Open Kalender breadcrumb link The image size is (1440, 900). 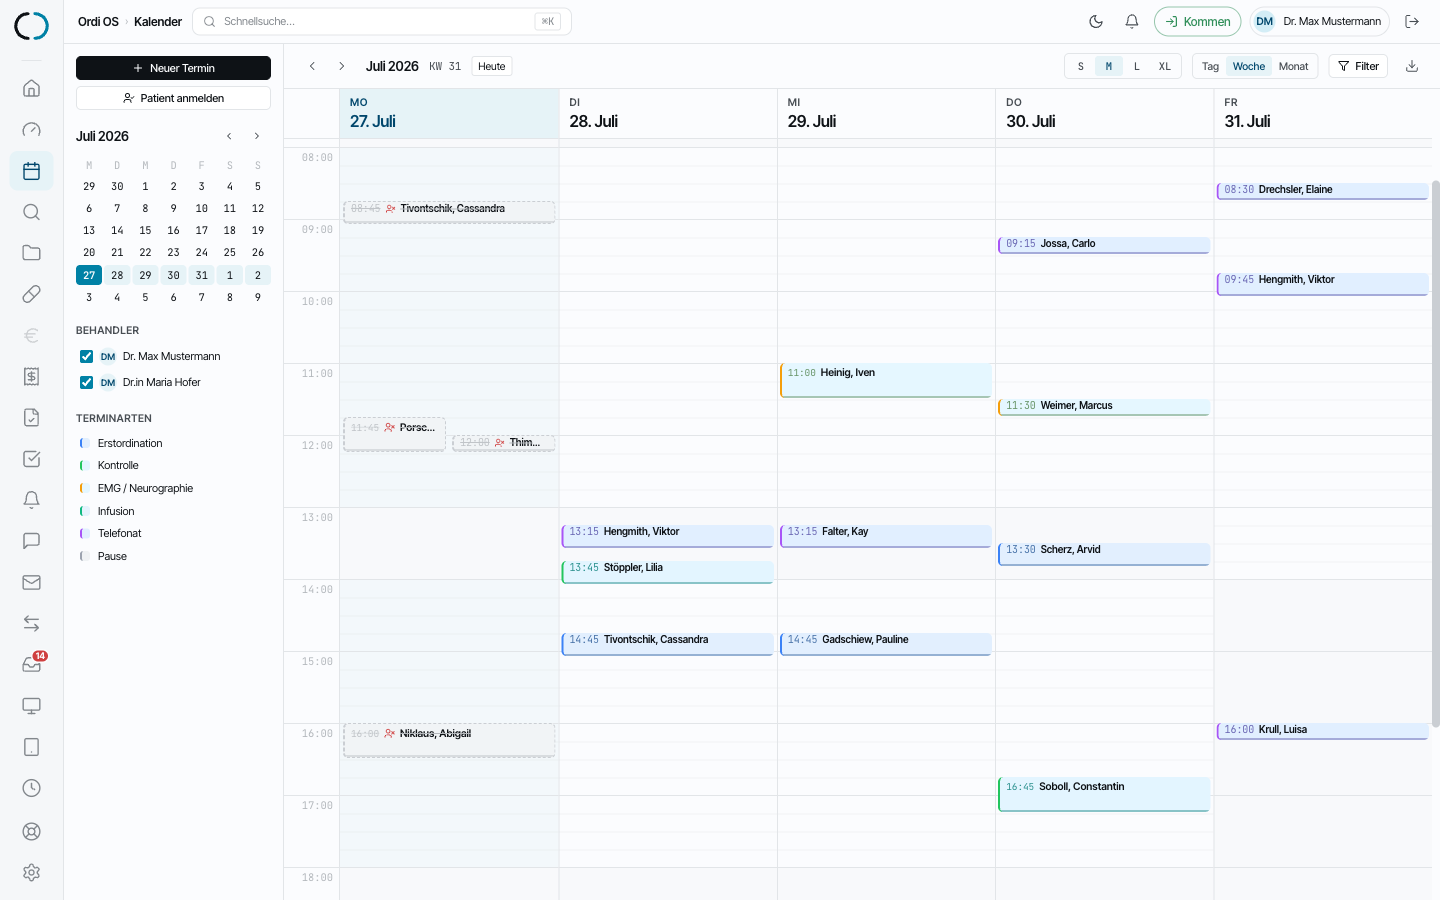pos(158,21)
